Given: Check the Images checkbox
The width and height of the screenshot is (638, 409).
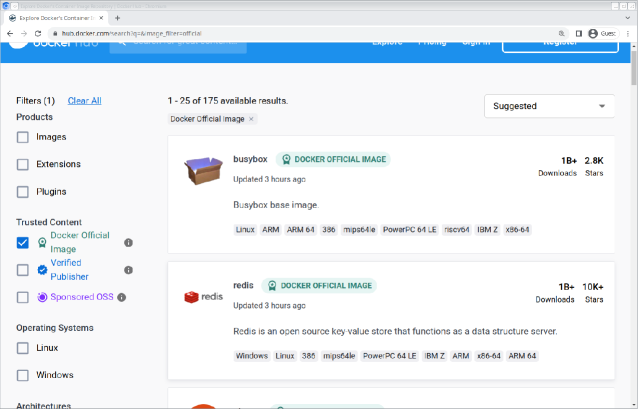Looking at the screenshot, I should point(23,137).
